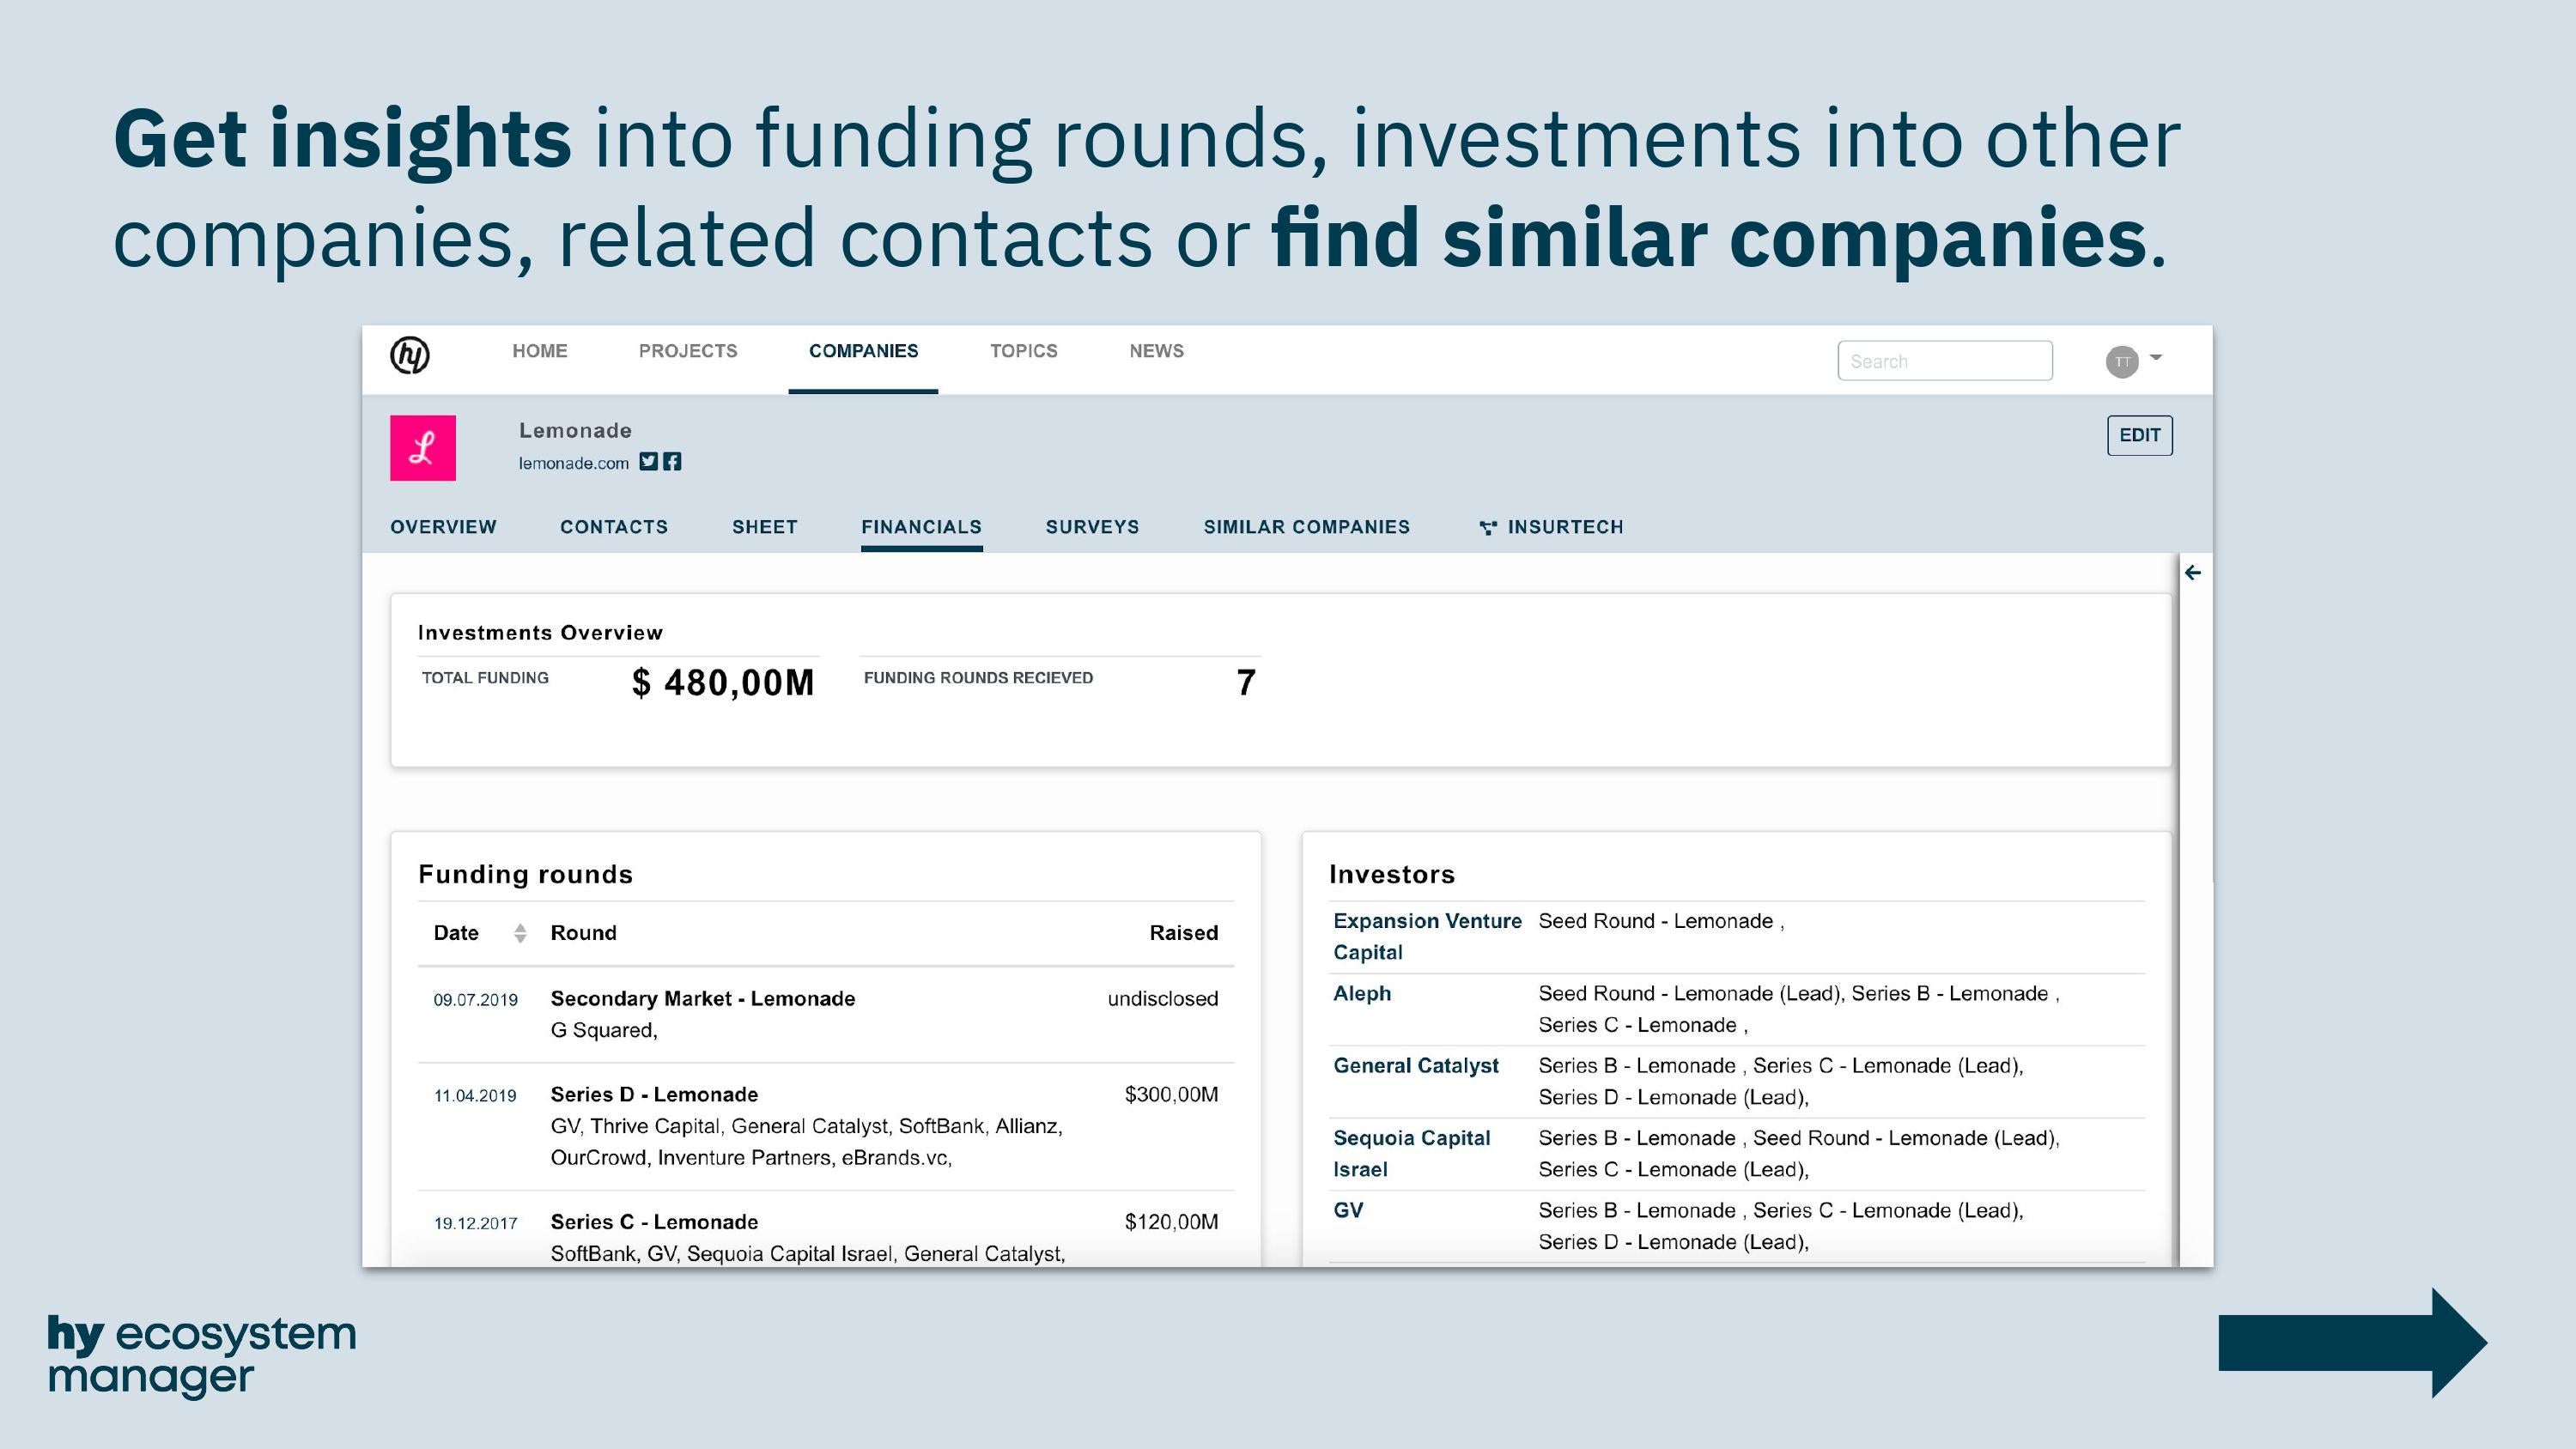Click the user avatar icon
The height and width of the screenshot is (1449, 2576).
point(2121,361)
